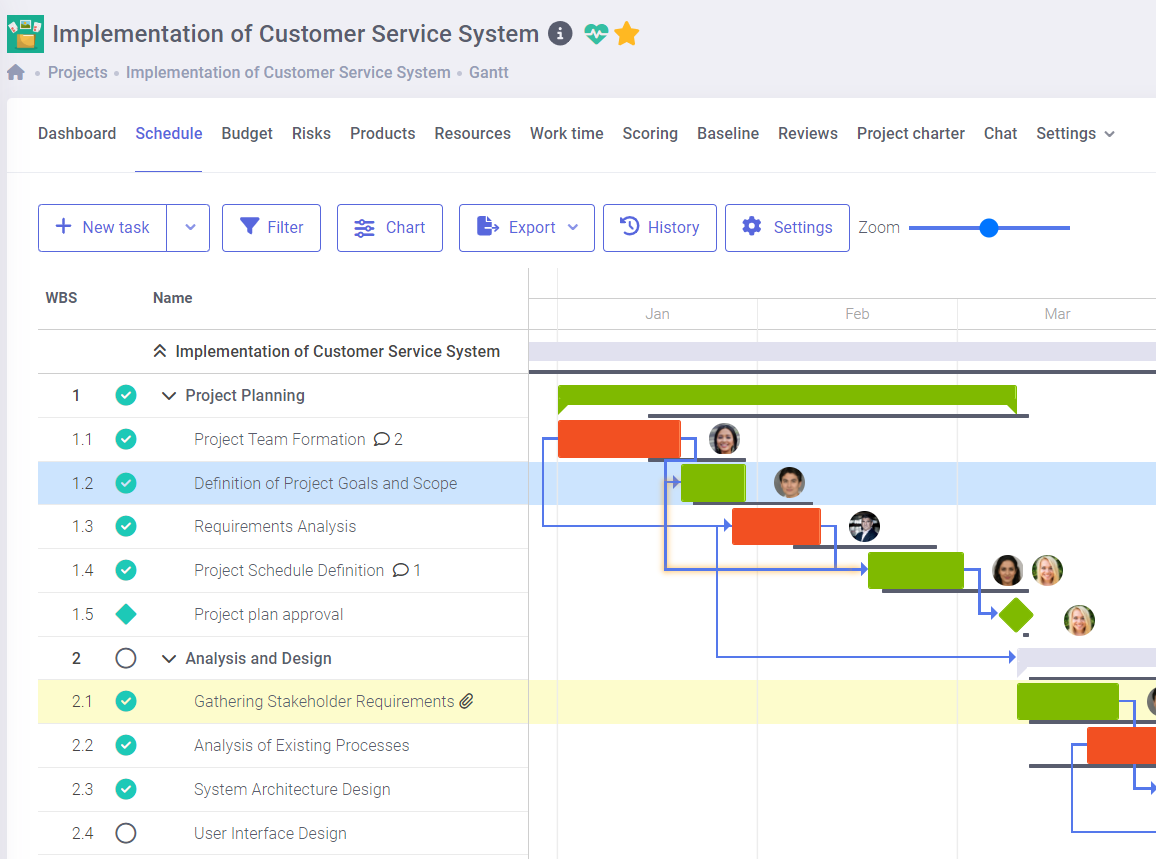Adjust the Gantt Zoom slider
The width and height of the screenshot is (1156, 859).
[989, 227]
